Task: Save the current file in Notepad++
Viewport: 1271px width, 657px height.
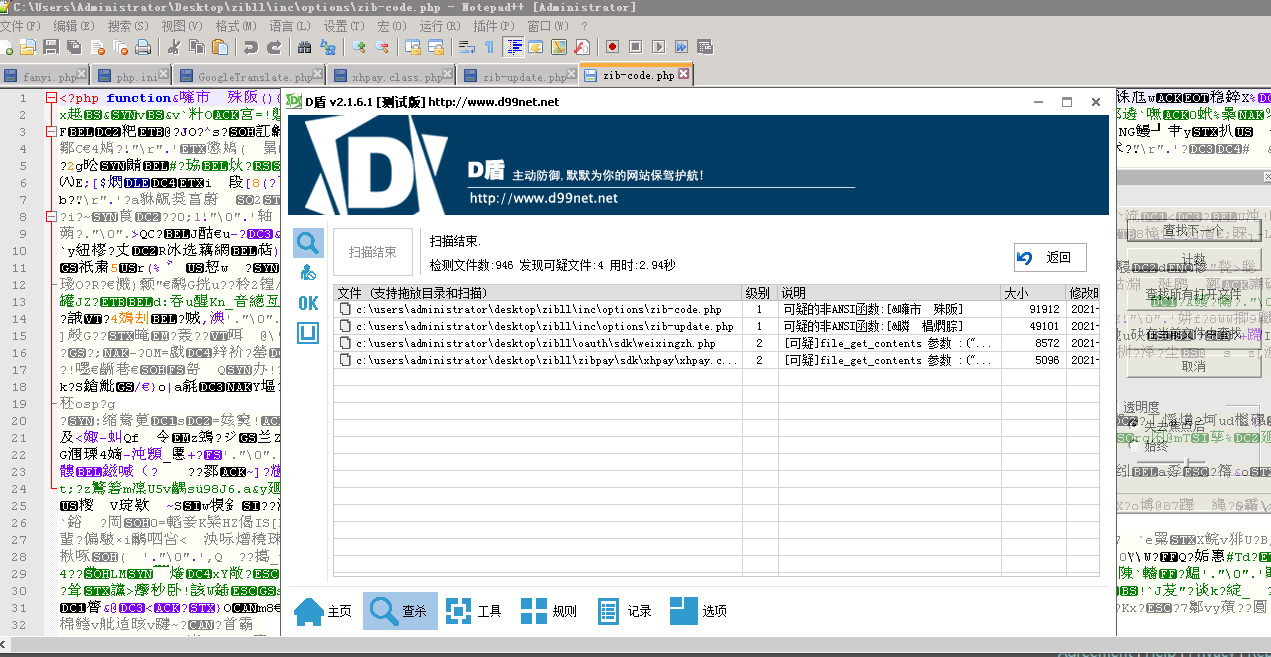Action: coord(51,47)
